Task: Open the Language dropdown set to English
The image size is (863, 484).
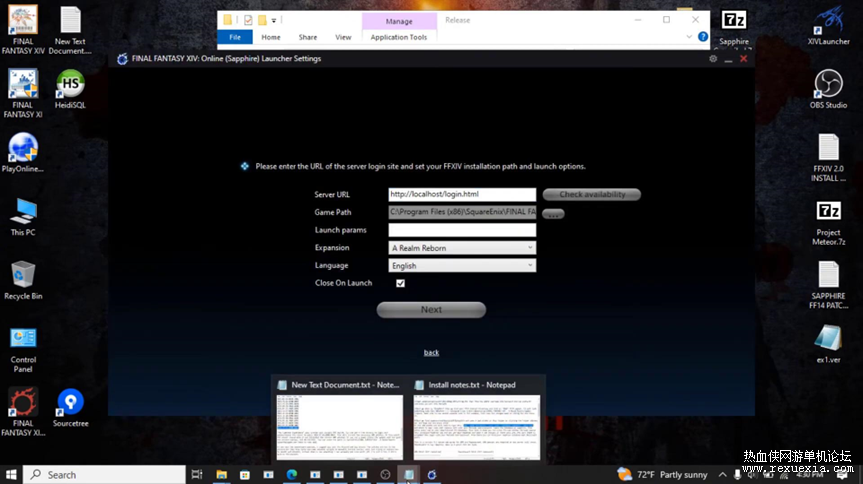Action: coord(462,265)
